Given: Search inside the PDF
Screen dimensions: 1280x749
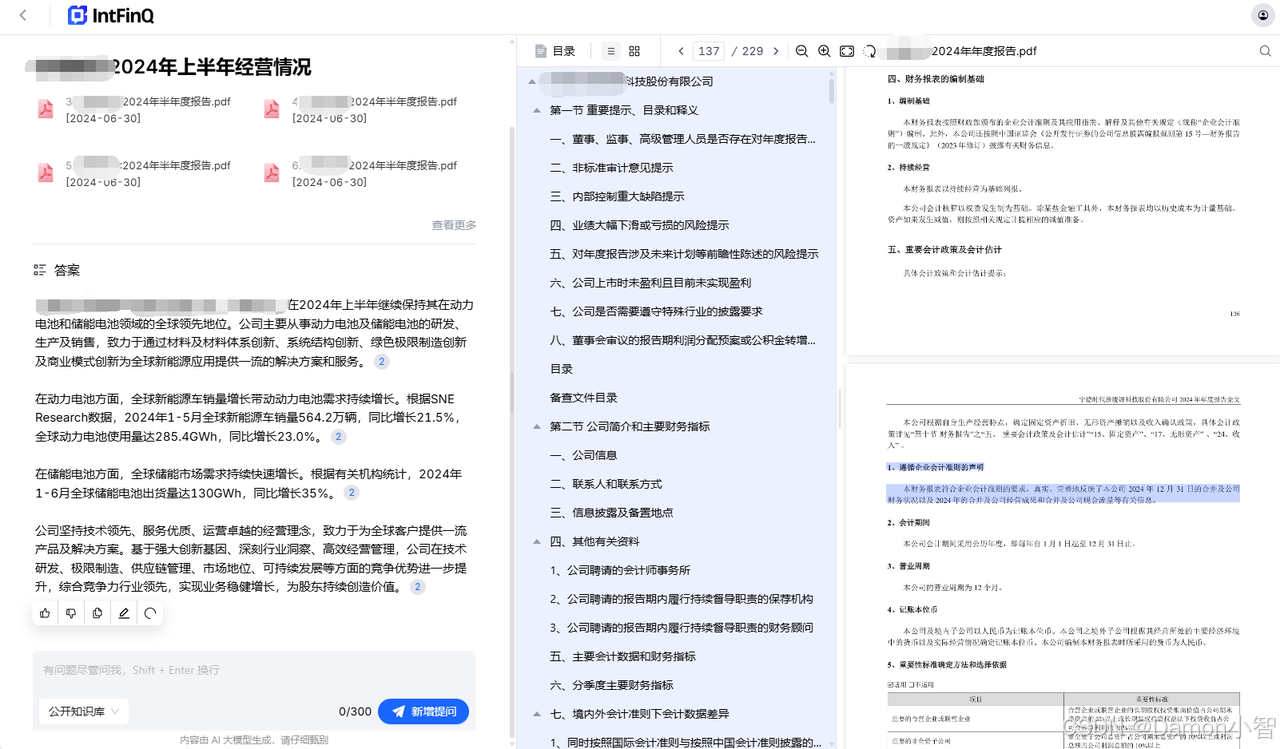Looking at the screenshot, I should (1265, 51).
